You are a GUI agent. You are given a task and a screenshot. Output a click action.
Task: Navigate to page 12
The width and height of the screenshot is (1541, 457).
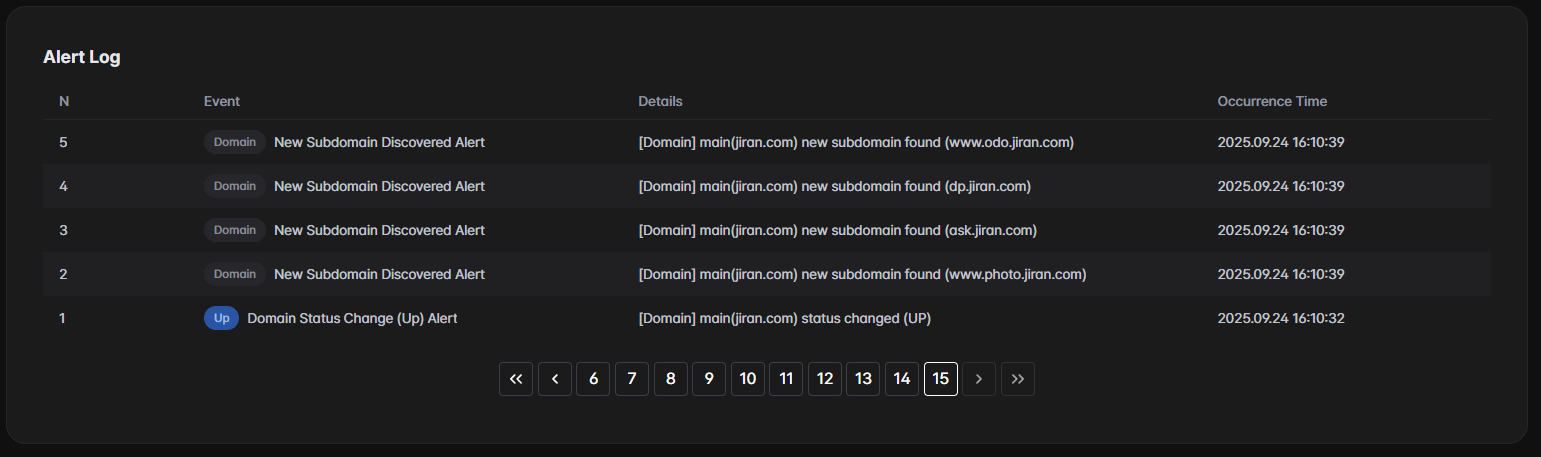pyautogui.click(x=825, y=379)
